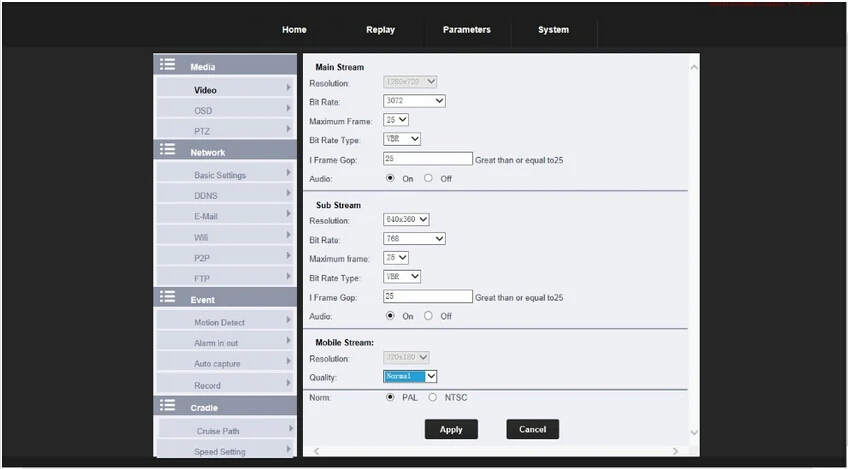Open the Replay tab
This screenshot has width=848, height=469.
pos(380,30)
